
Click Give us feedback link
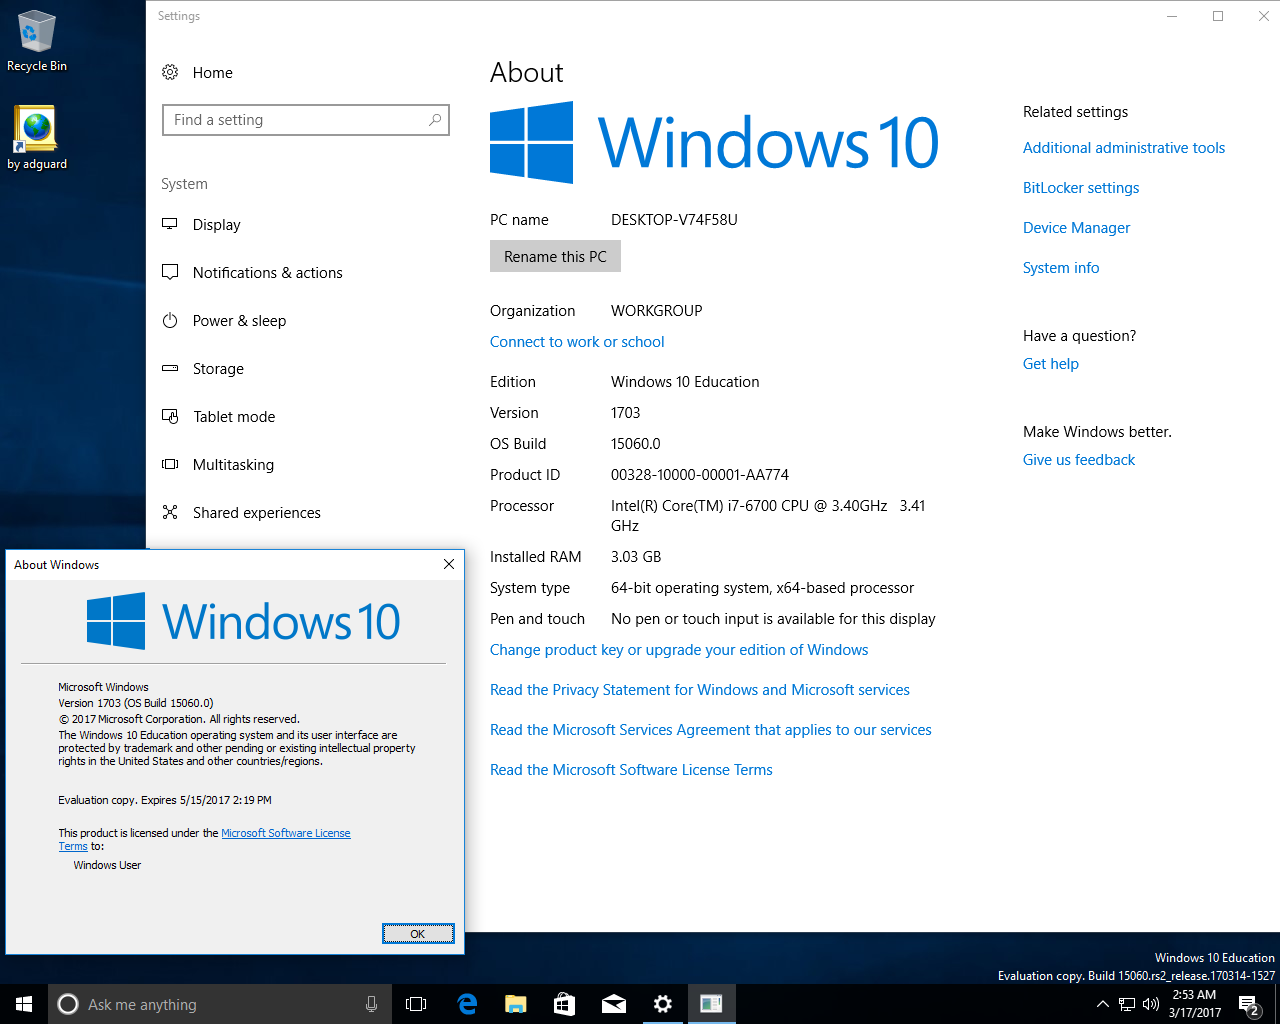pyautogui.click(x=1079, y=460)
